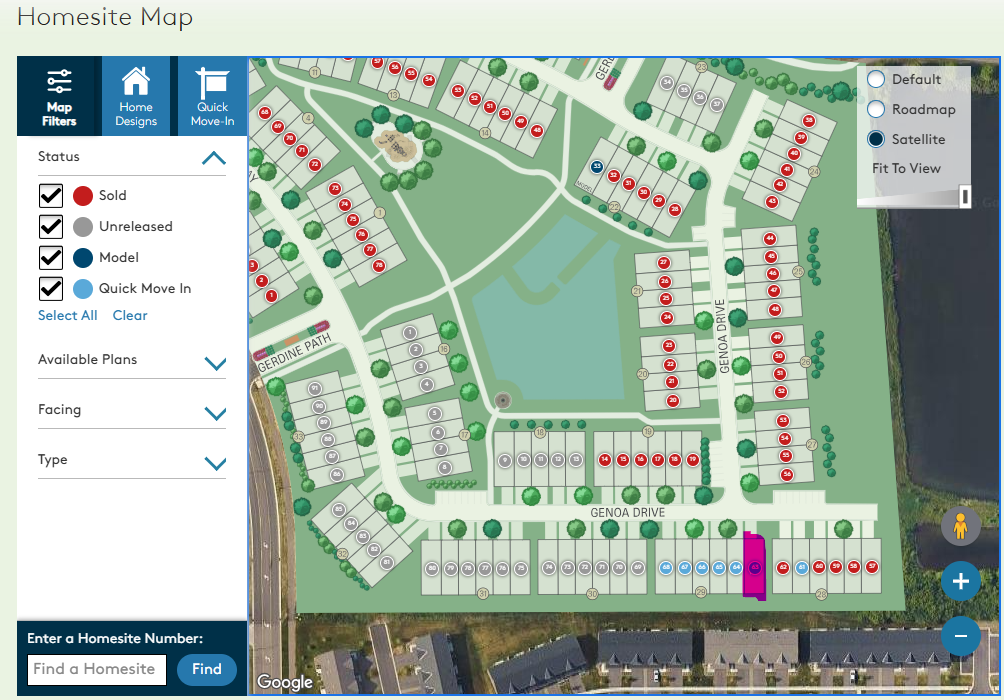The image size is (1004, 700).
Task: Expand the Type filter section
Action: point(214,462)
